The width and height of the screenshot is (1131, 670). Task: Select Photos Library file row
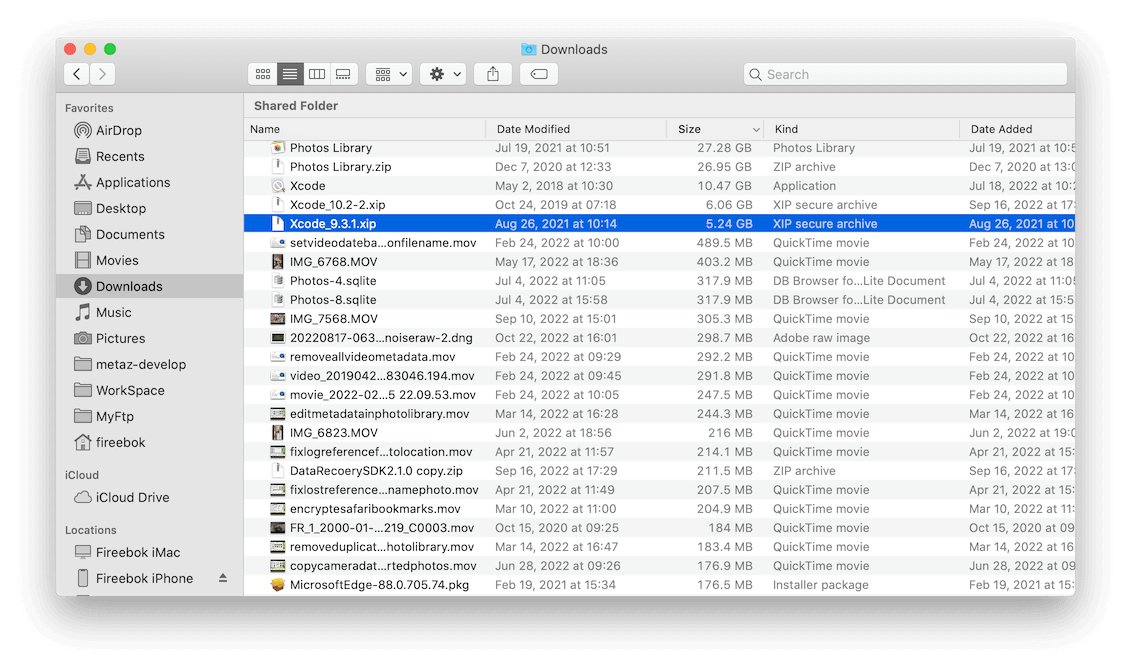click(x=659, y=148)
